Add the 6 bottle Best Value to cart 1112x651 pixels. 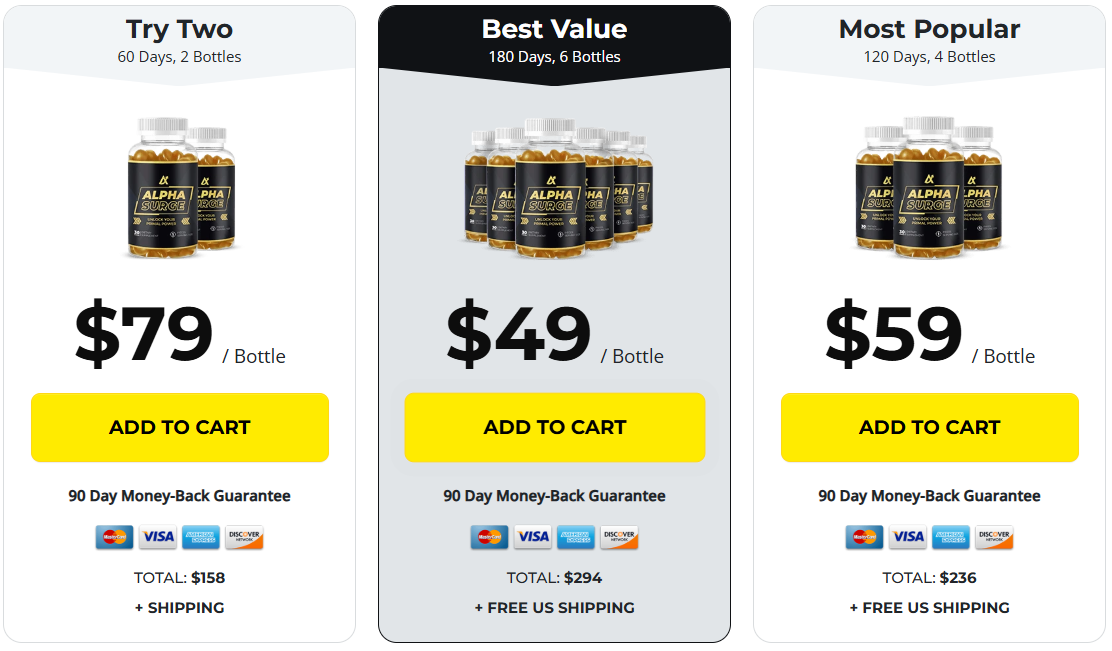coord(555,428)
